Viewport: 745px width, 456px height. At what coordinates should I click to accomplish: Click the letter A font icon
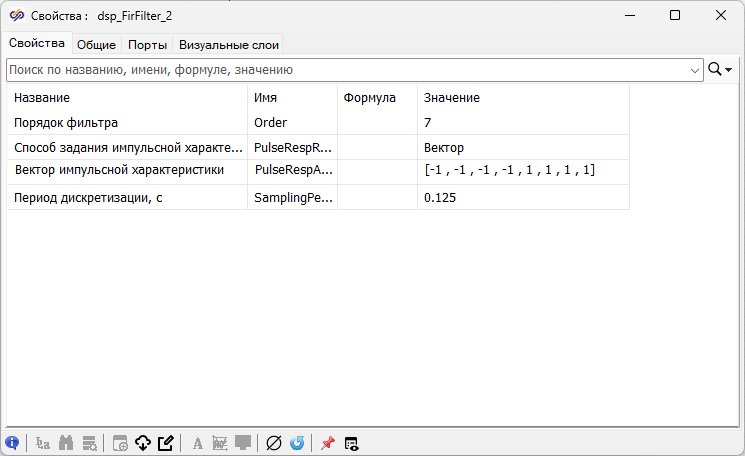pyautogui.click(x=198, y=443)
